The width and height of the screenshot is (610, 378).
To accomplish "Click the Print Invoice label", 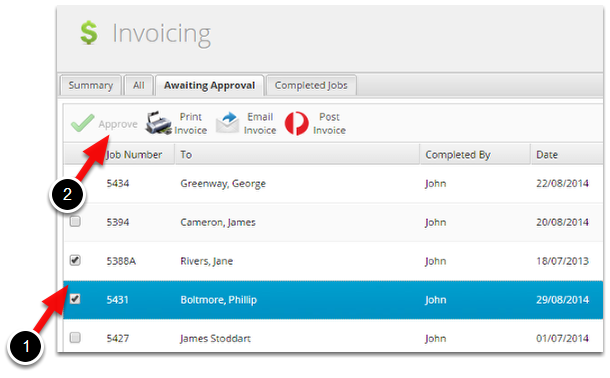I will tap(191, 123).
